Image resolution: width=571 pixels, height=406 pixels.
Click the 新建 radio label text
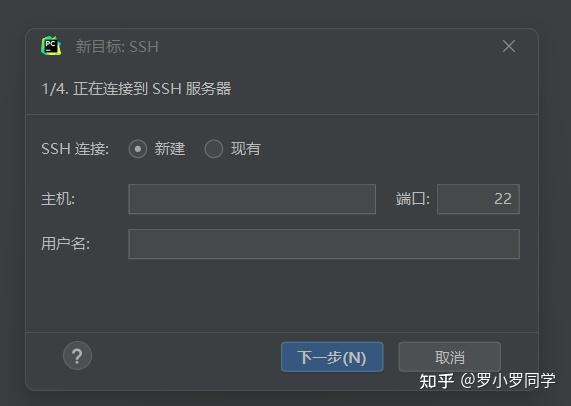[170, 149]
